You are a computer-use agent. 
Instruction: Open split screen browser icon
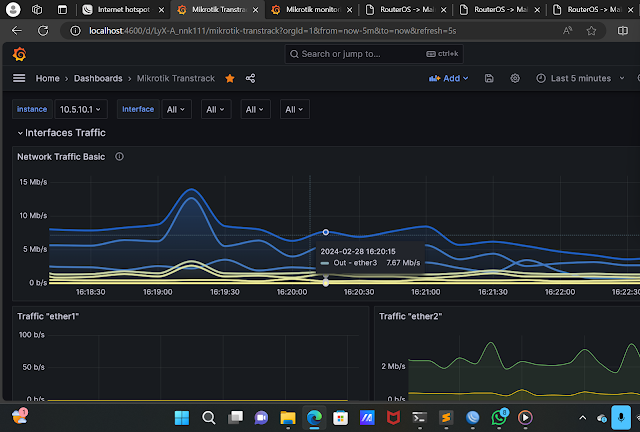(623, 31)
